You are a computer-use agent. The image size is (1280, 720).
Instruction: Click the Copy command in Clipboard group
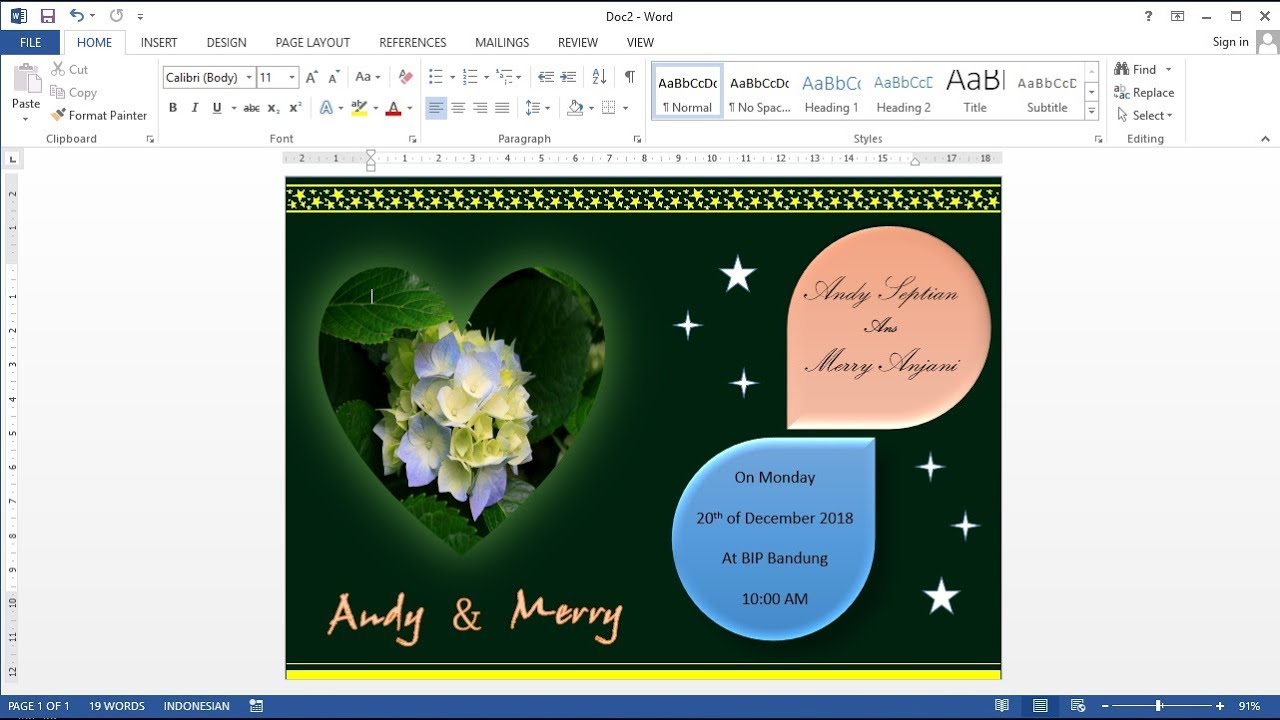tap(74, 92)
